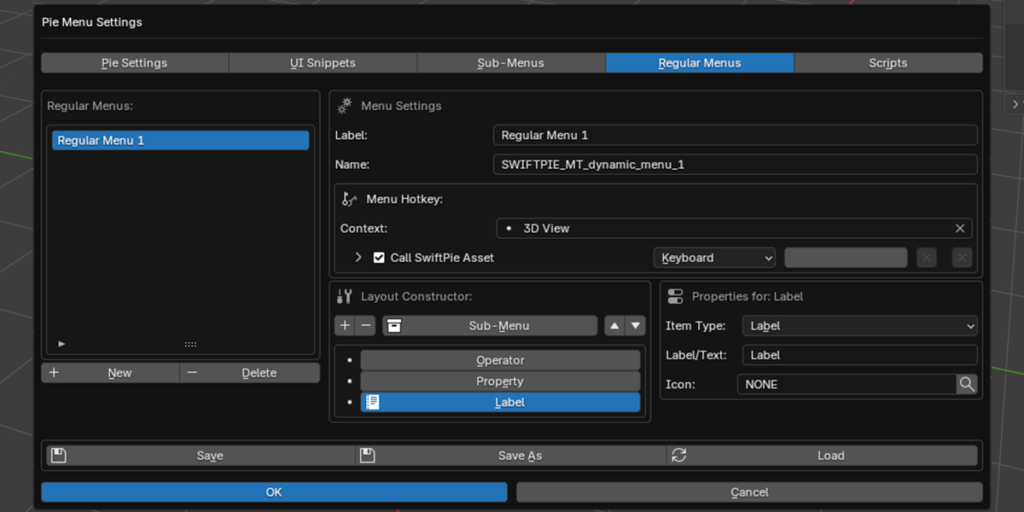This screenshot has width=1024, height=512.
Task: Uncheck the Call SwiftPie Asset checkbox
Action: tap(379, 257)
